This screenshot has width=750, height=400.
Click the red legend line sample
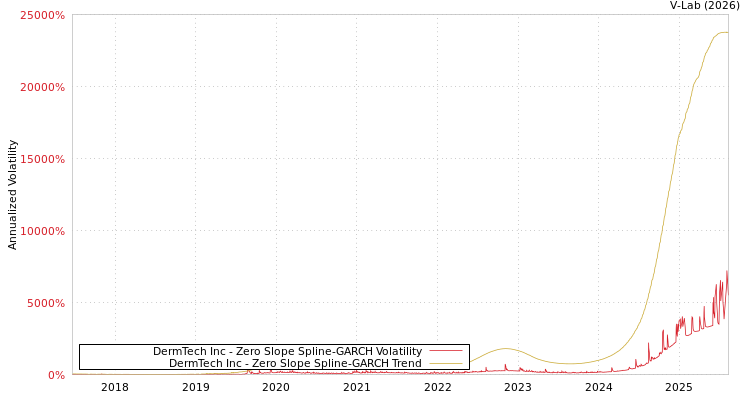click(446, 351)
